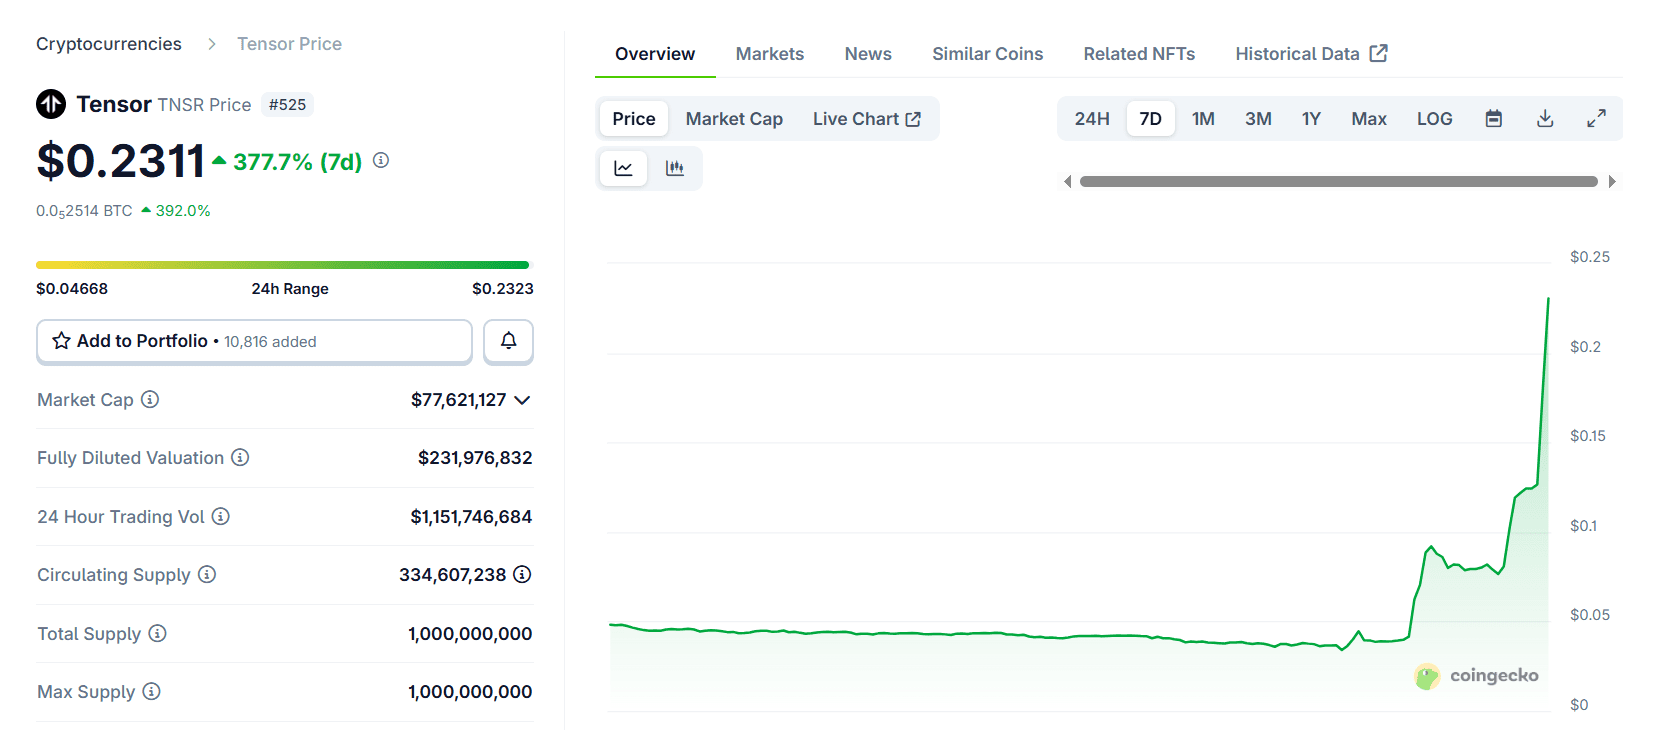Go to Cryptocurrencies breadcrumb link

(109, 44)
